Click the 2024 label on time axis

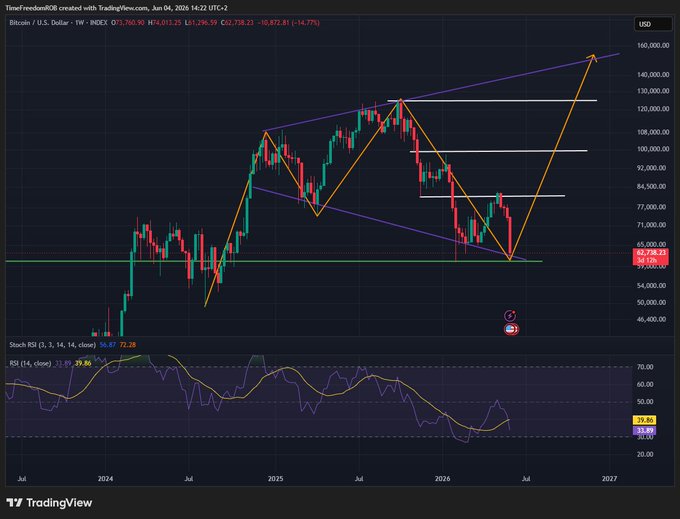click(105, 479)
